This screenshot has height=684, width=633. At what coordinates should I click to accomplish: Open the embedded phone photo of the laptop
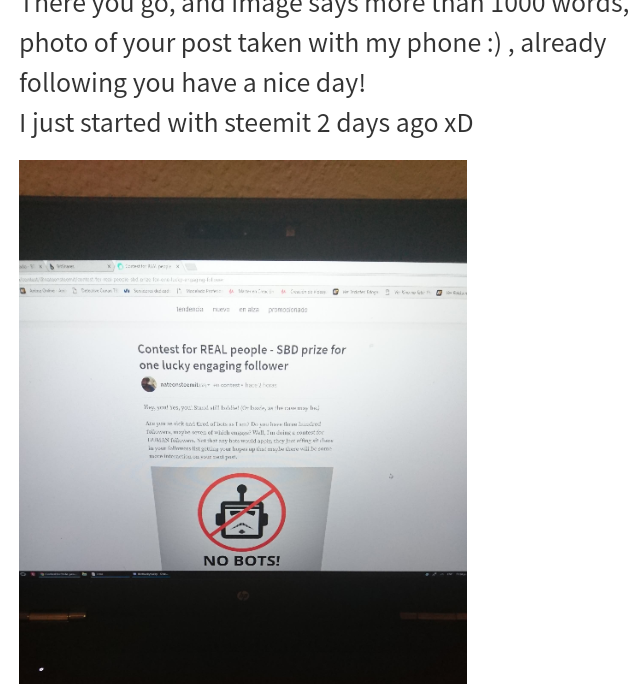click(x=243, y=422)
